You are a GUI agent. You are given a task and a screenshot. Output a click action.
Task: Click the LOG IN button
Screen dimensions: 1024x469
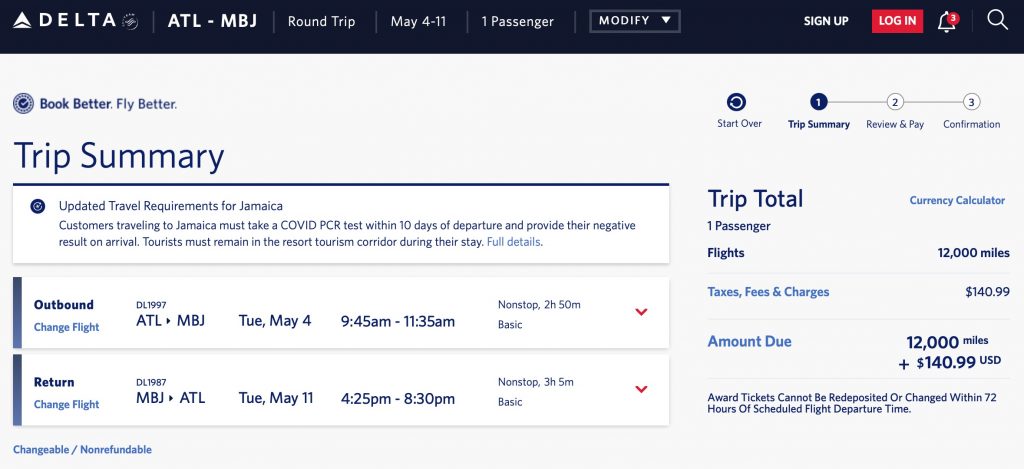click(897, 21)
